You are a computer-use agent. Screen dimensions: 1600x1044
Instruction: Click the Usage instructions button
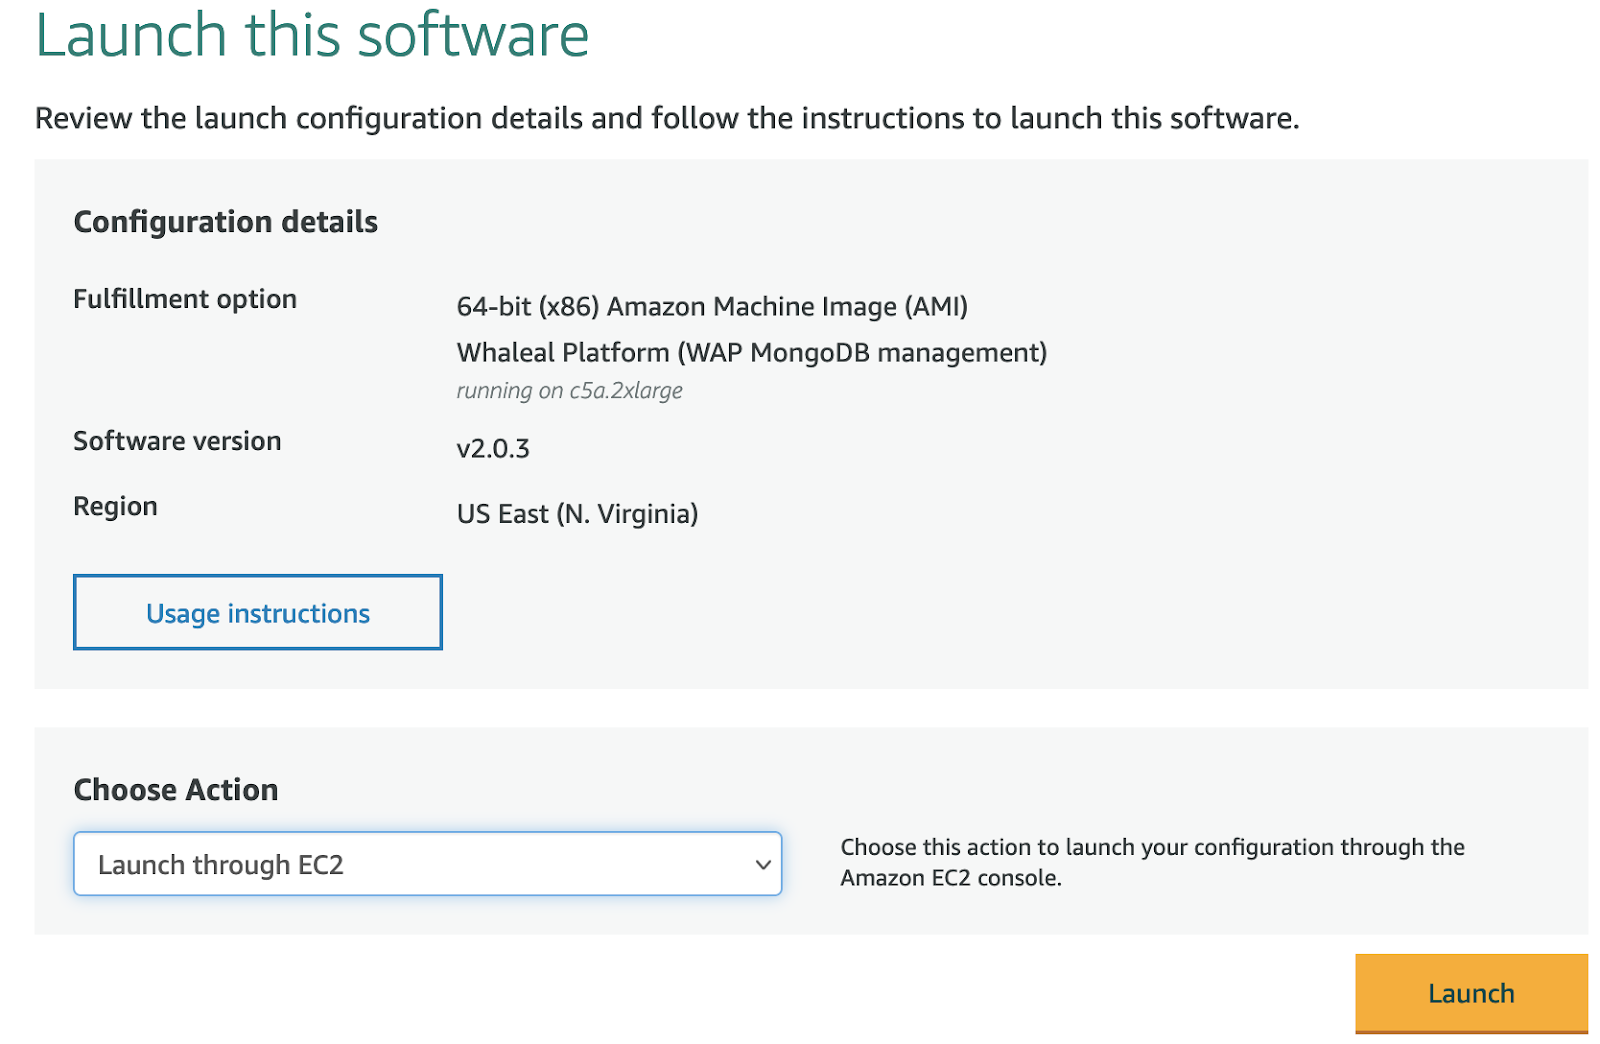pyautogui.click(x=257, y=612)
